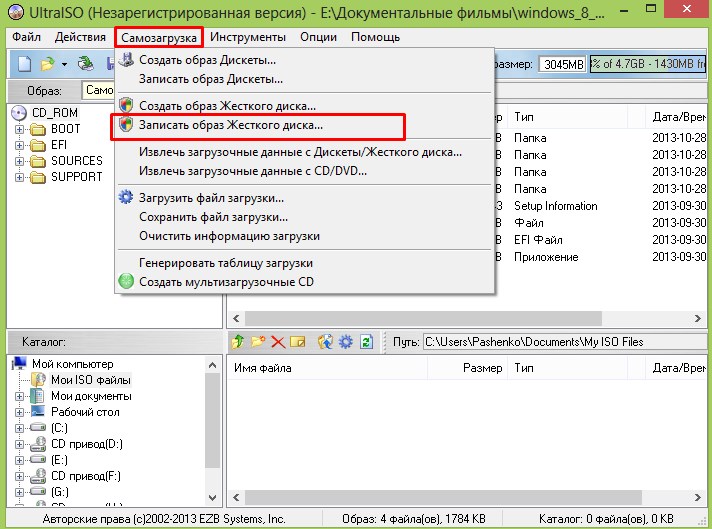Expand the (C:) drive node in catalog
Image resolution: width=712 pixels, height=529 pixels.
[x=20, y=428]
